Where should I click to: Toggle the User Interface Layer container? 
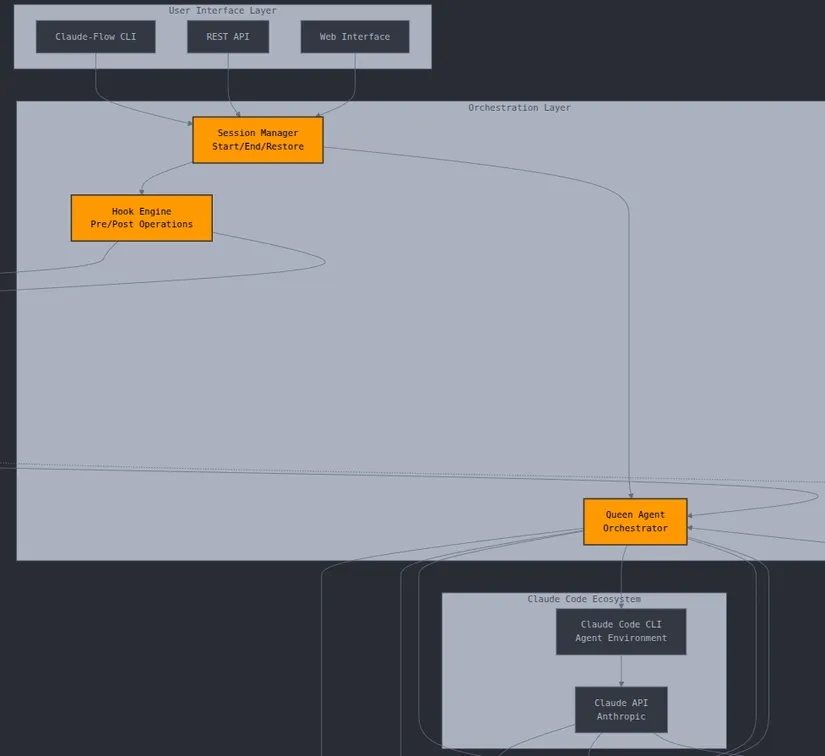222,10
